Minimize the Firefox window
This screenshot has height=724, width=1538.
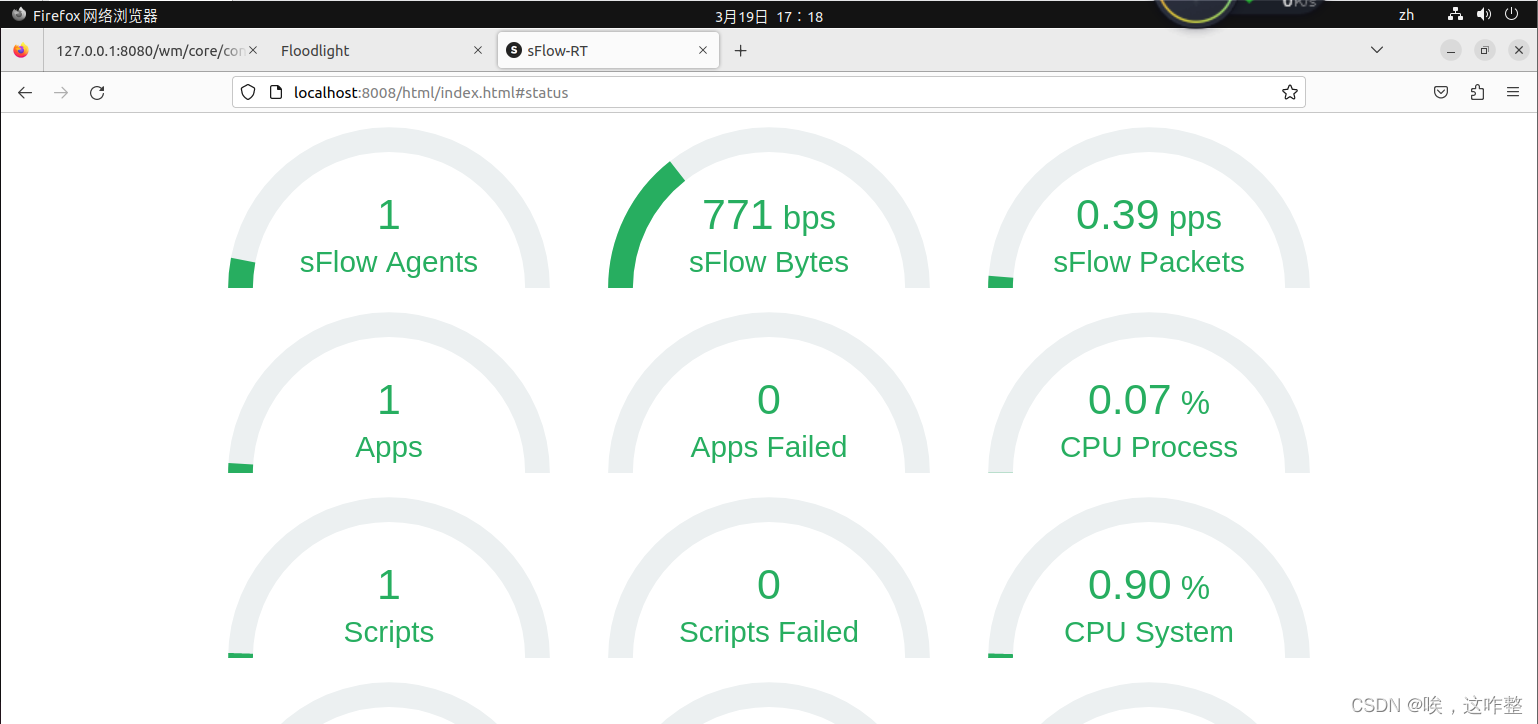tap(1451, 50)
